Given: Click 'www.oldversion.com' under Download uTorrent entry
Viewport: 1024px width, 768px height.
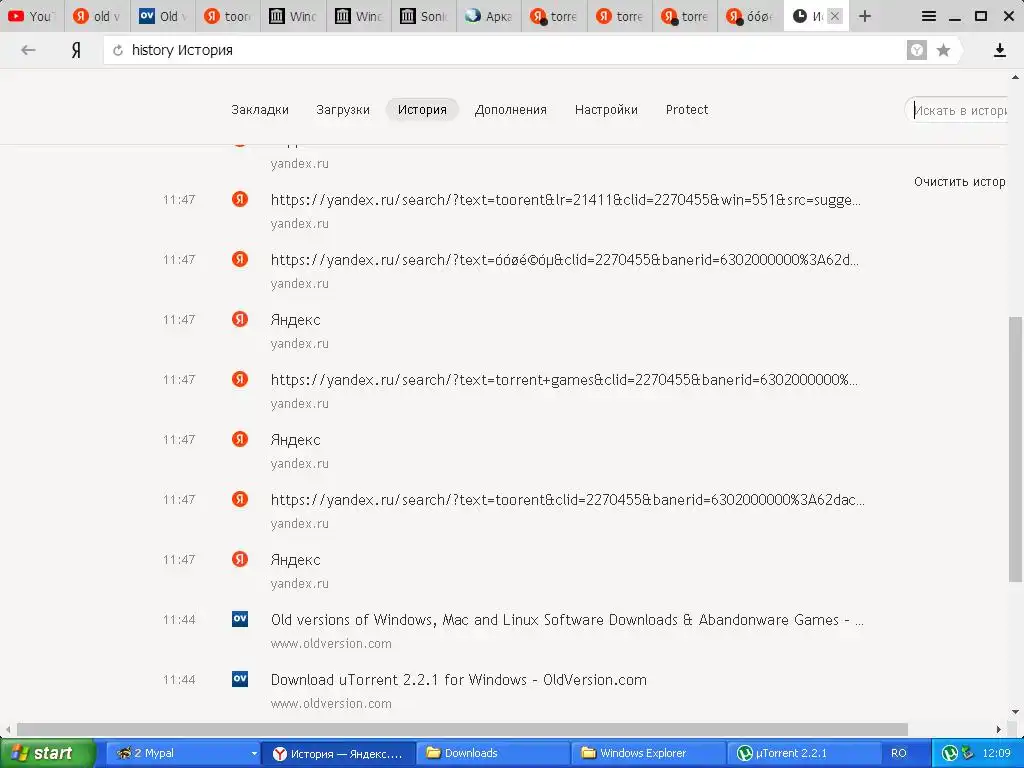Looking at the screenshot, I should tap(331, 704).
